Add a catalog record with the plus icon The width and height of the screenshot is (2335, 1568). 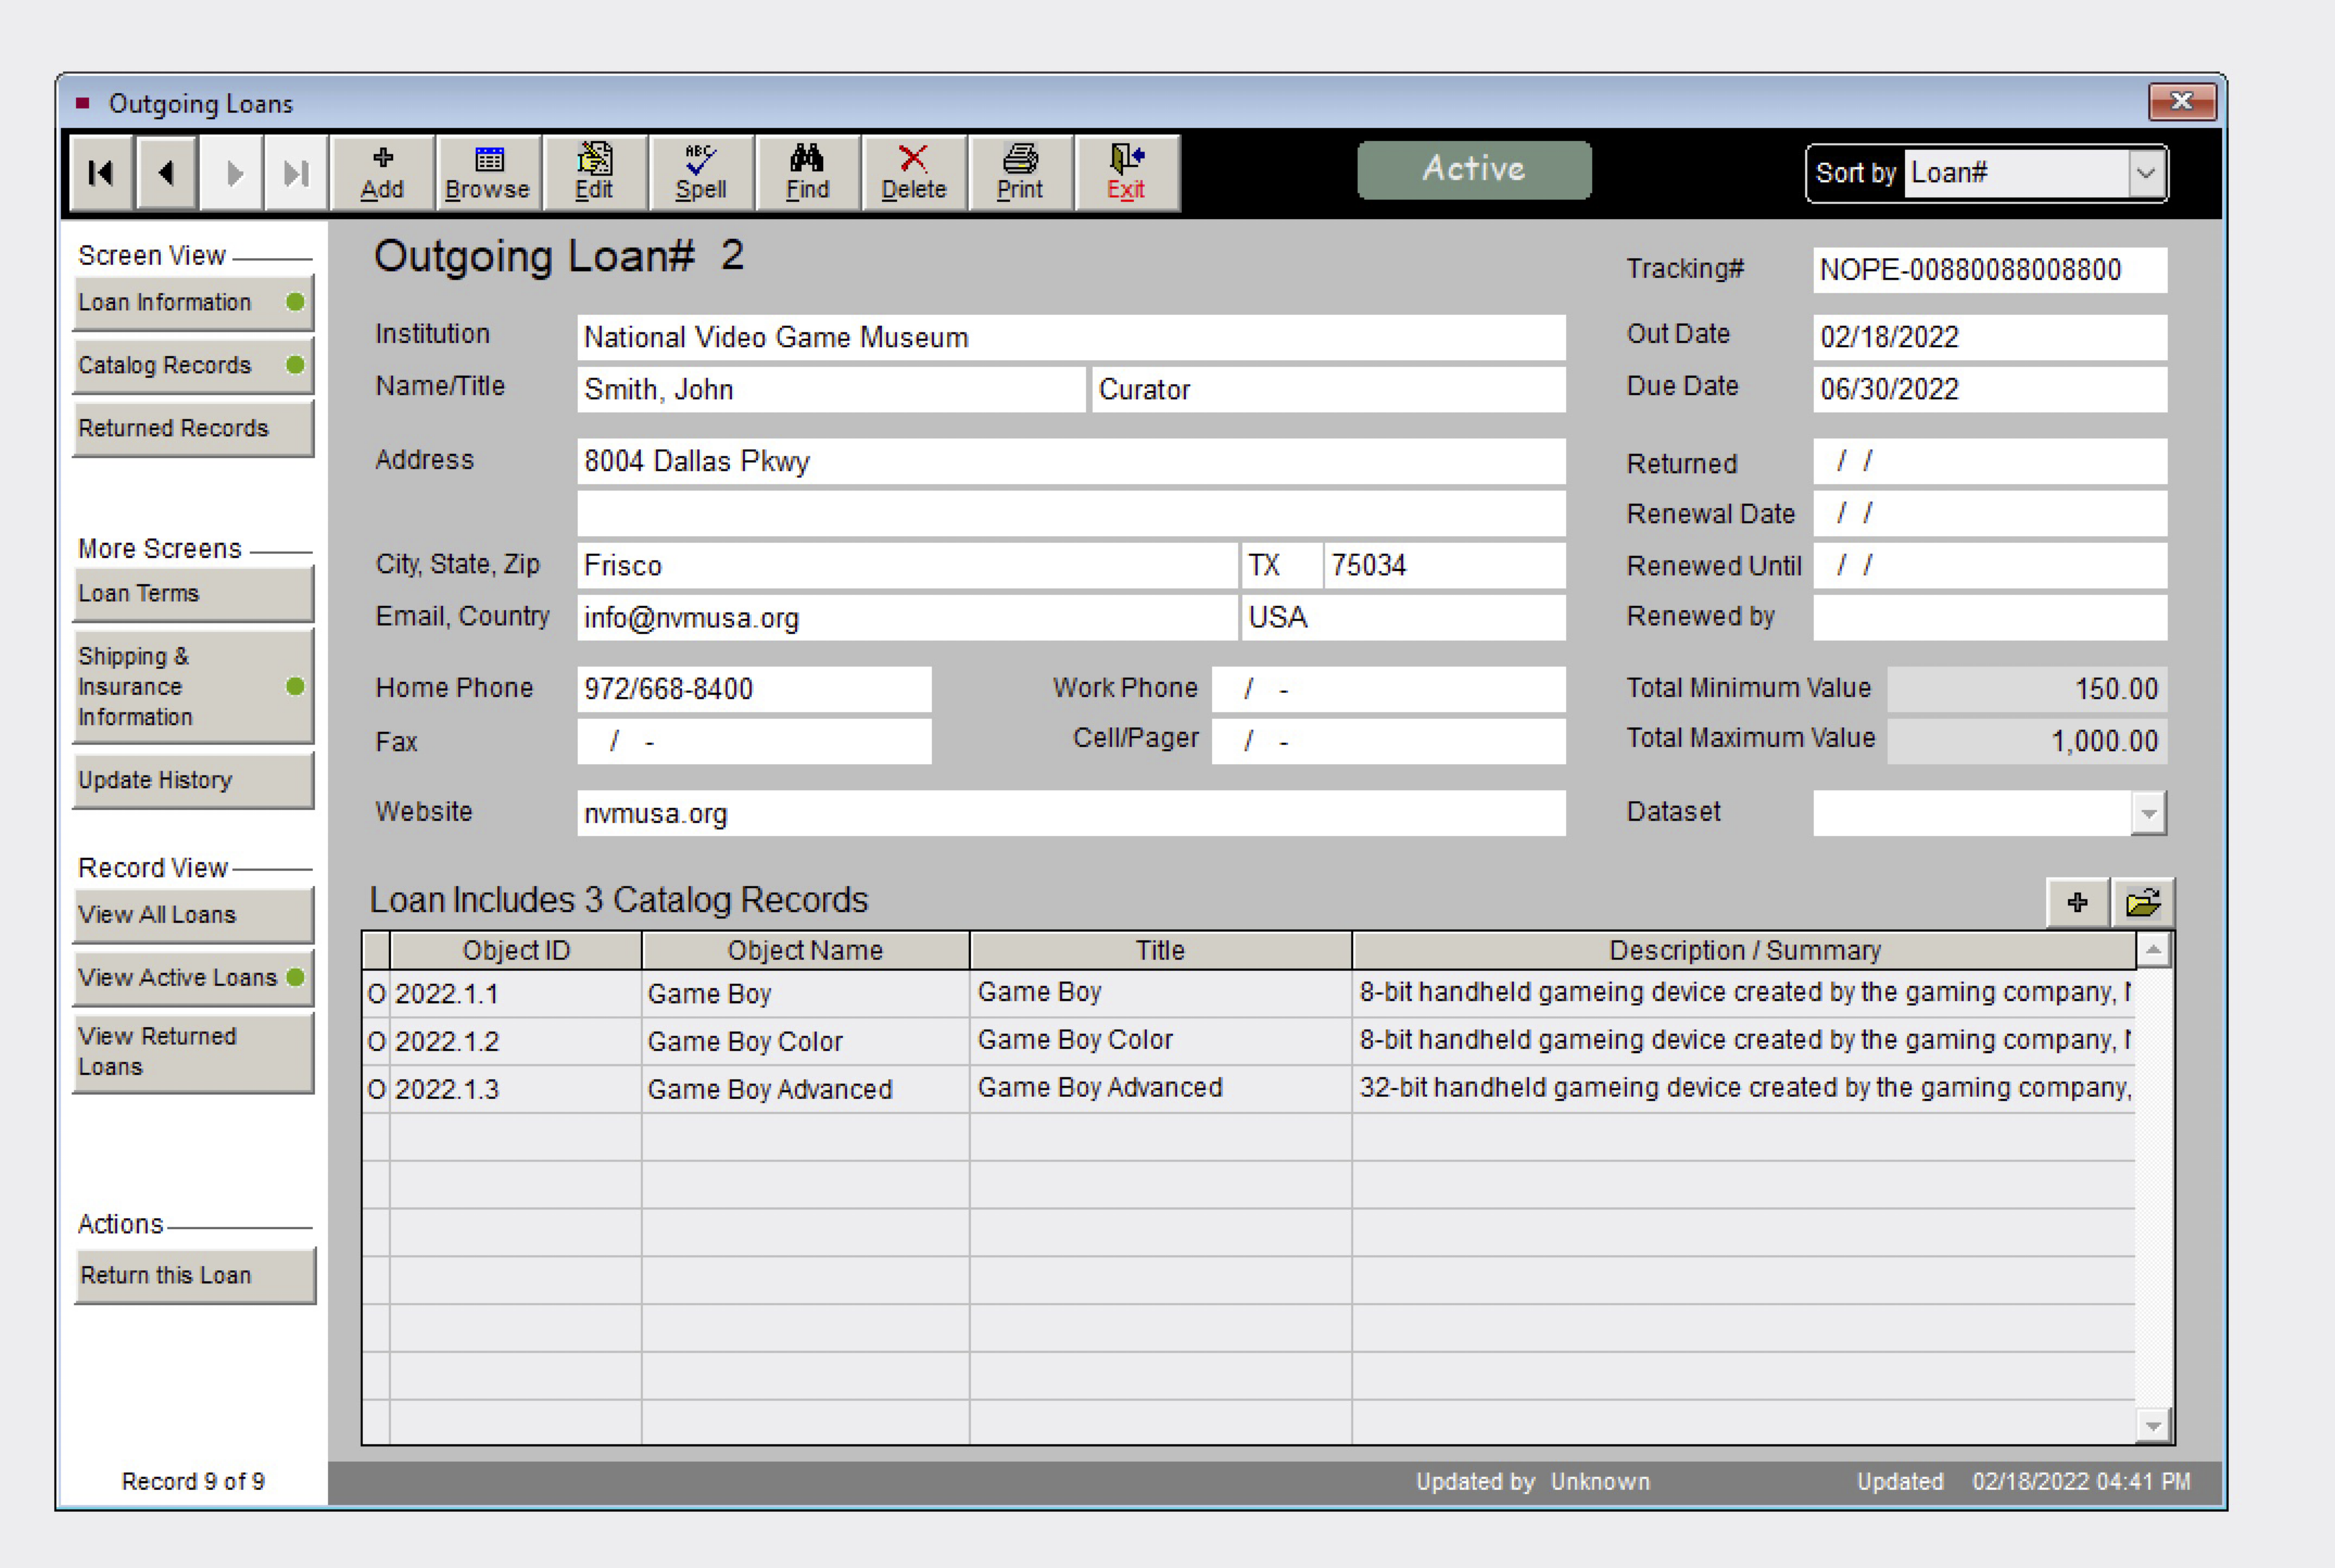(x=2077, y=903)
